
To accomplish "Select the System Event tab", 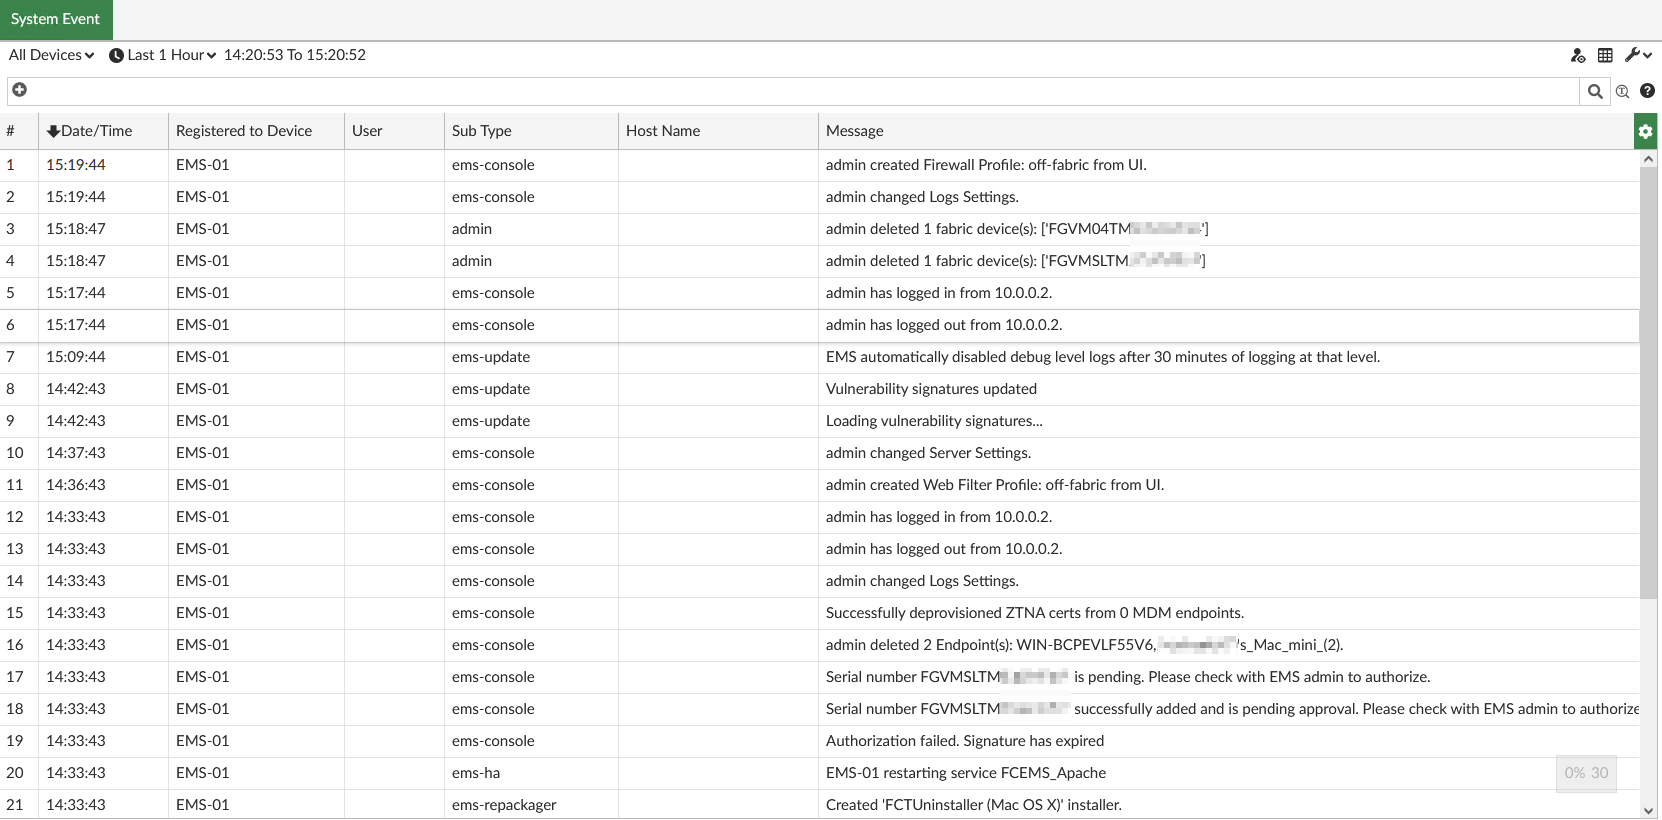I will click(x=56, y=19).
